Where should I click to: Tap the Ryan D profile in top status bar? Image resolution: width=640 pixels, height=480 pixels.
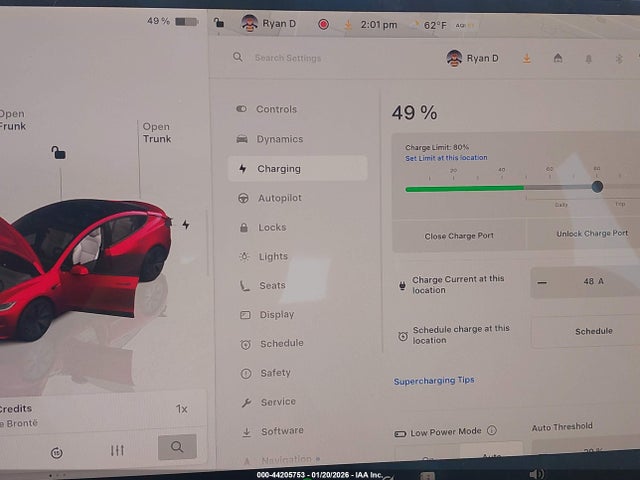tap(269, 24)
